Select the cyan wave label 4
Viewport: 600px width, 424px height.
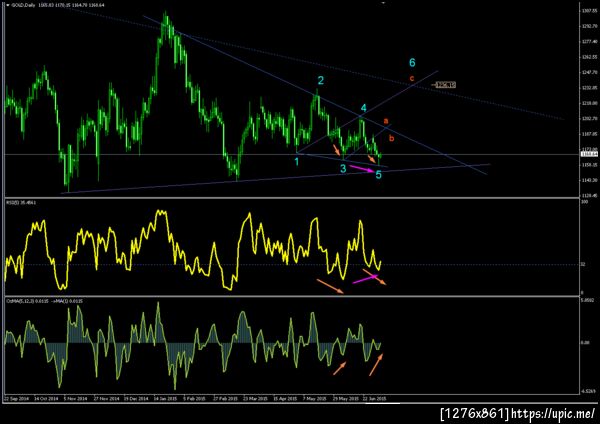(x=364, y=108)
